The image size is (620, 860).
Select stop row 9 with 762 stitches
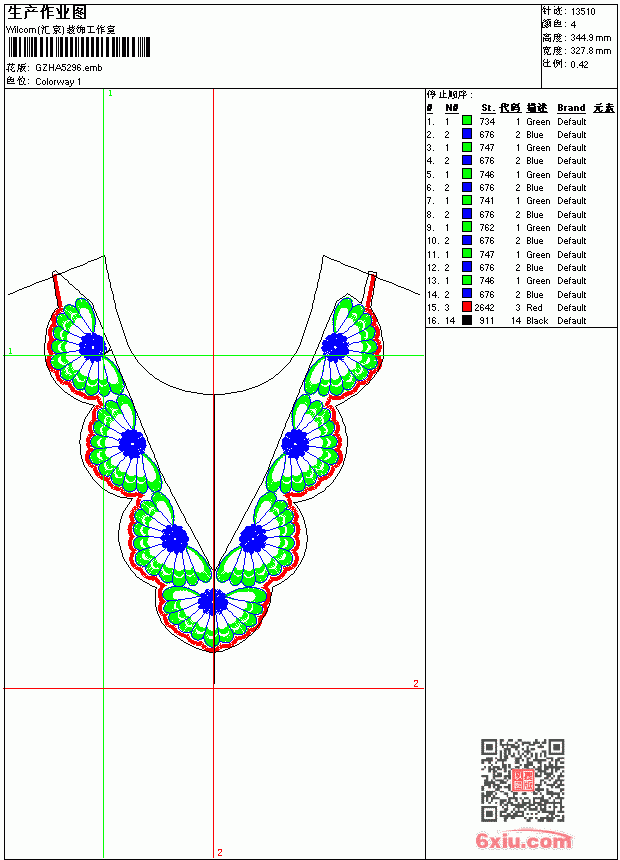point(521,227)
